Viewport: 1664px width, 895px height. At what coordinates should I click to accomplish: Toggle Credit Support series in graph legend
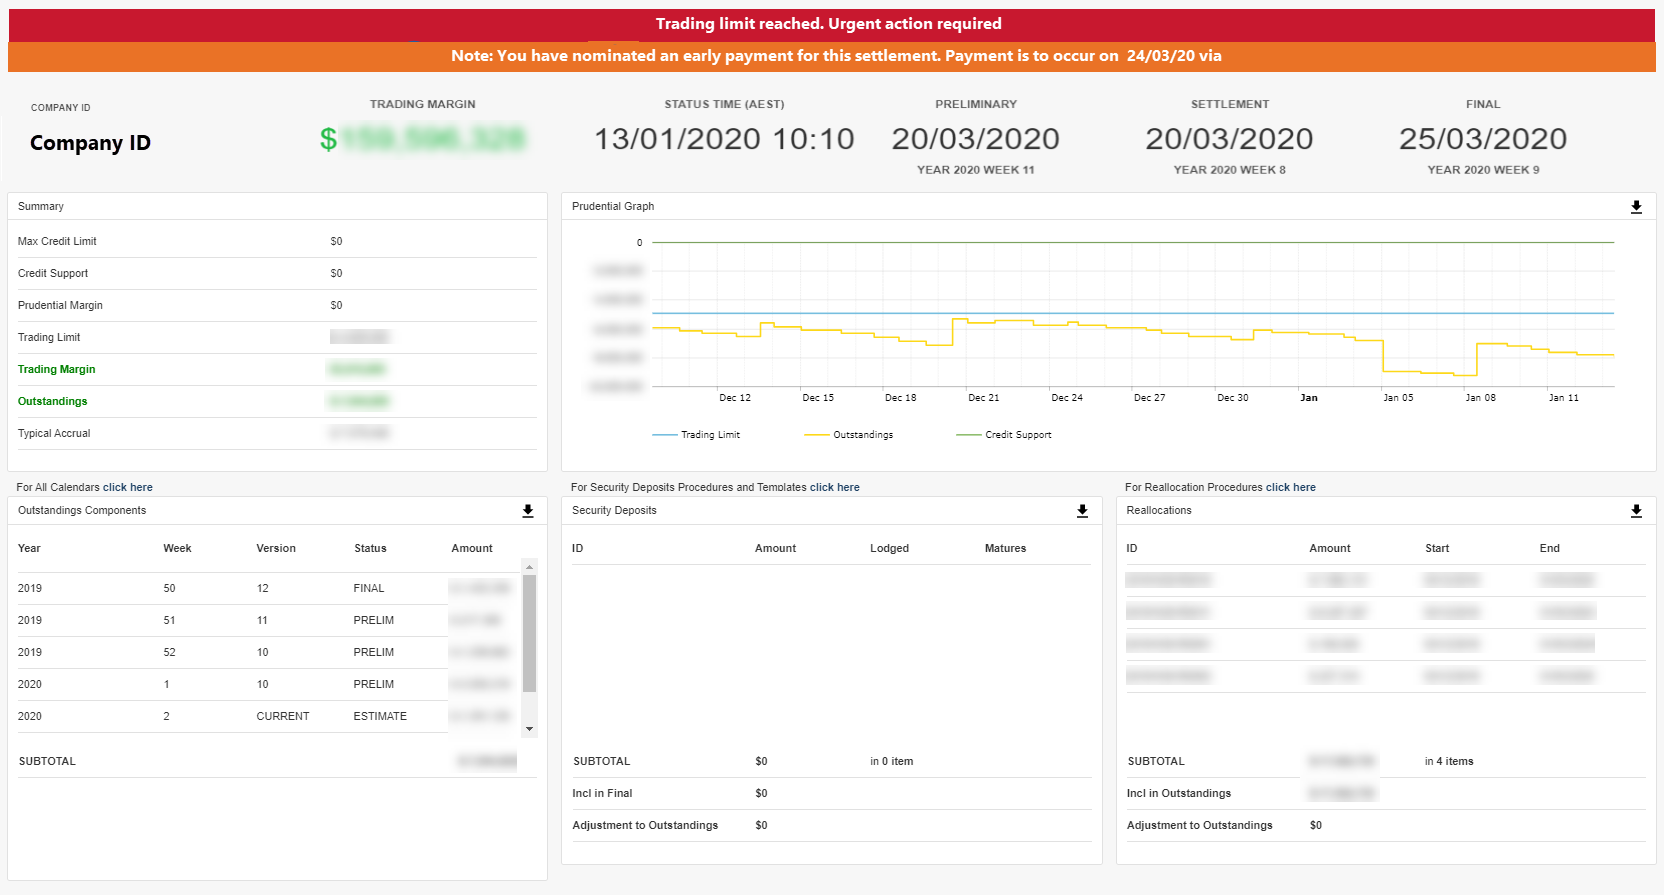pyautogui.click(x=1004, y=435)
